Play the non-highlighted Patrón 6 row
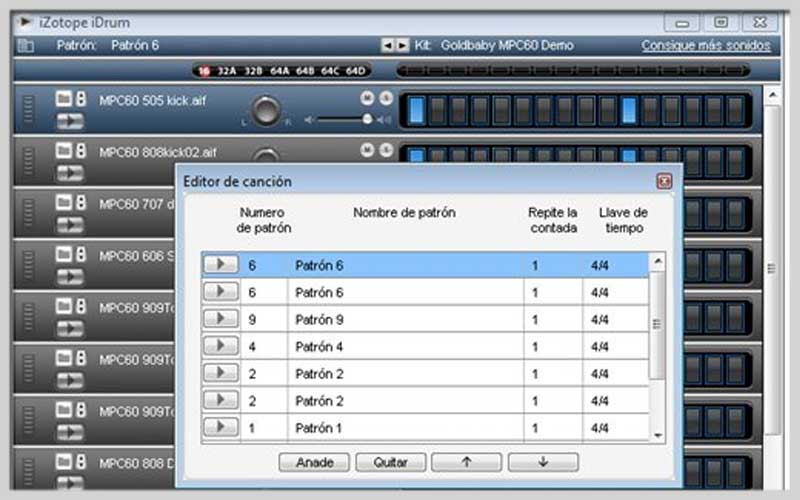 tap(220, 291)
